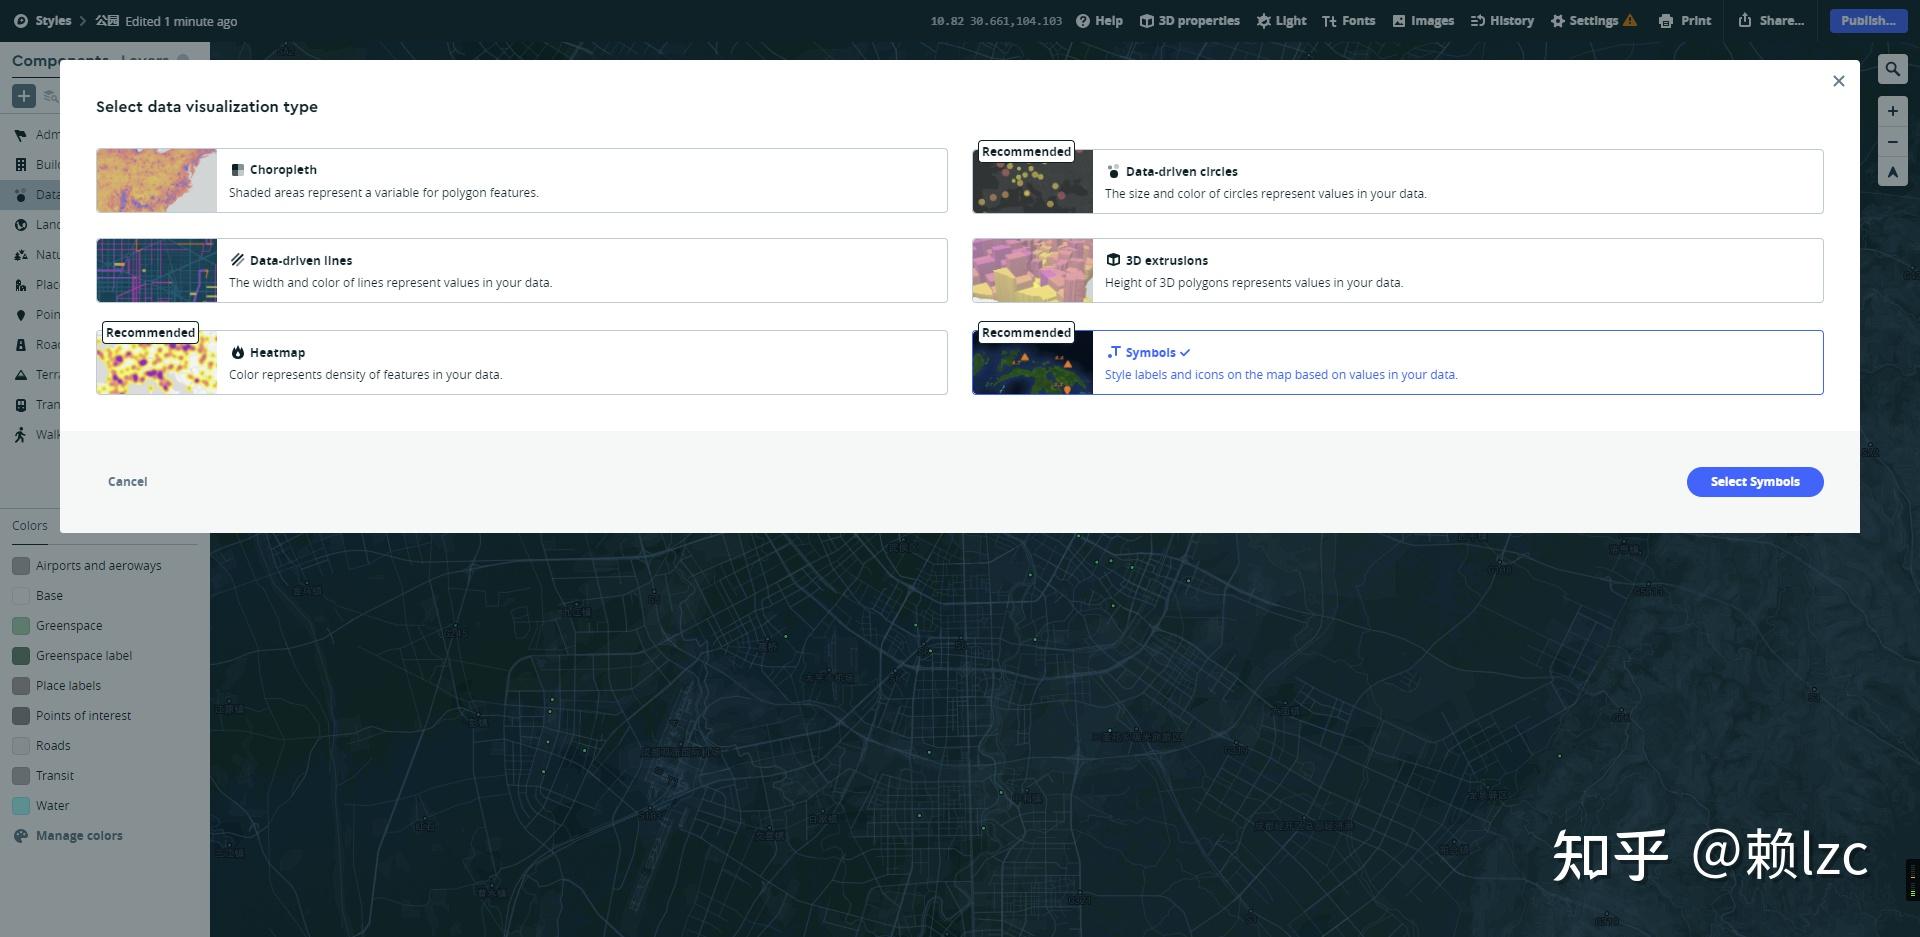Open the Share options
The width and height of the screenshot is (1920, 937).
[x=1770, y=20]
